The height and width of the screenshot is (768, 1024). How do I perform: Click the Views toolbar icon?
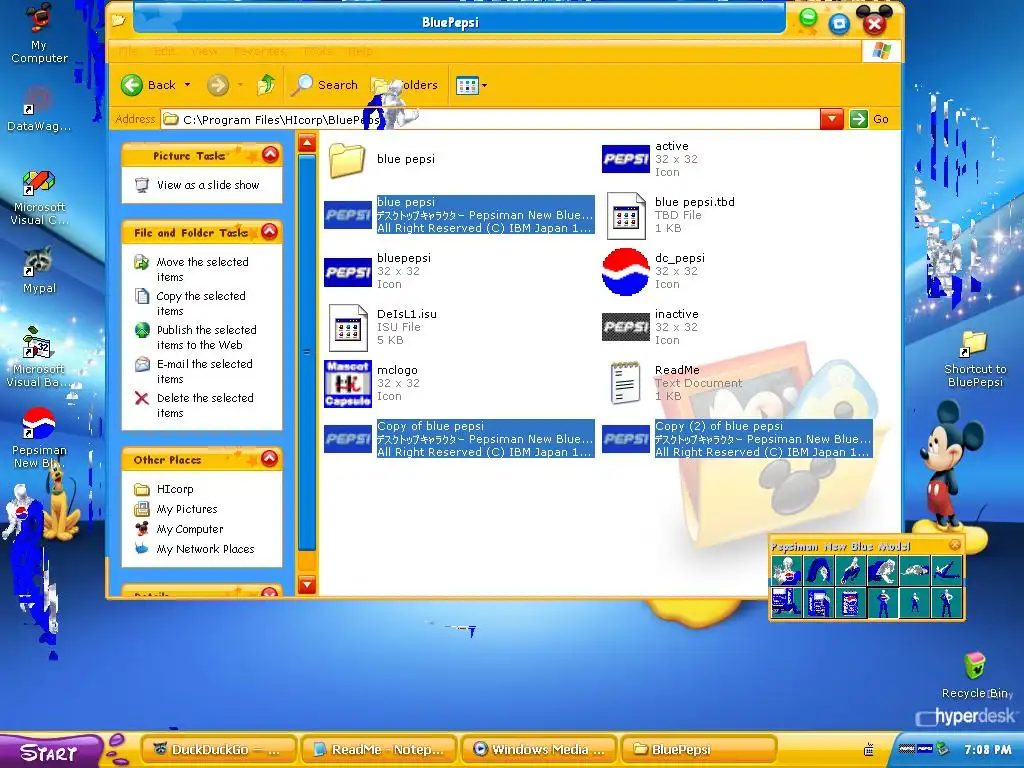[x=468, y=85]
